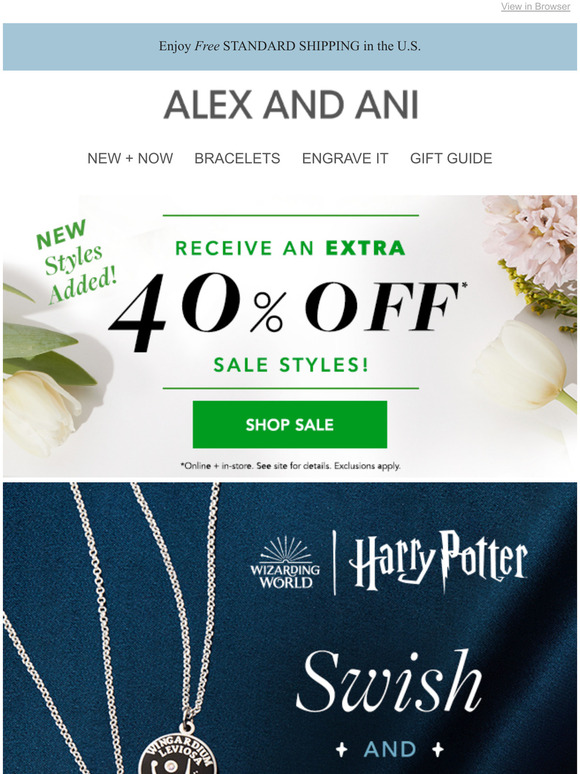Image resolution: width=580 pixels, height=774 pixels.
Task: Click the green SHOP SALE button
Action: coord(290,425)
